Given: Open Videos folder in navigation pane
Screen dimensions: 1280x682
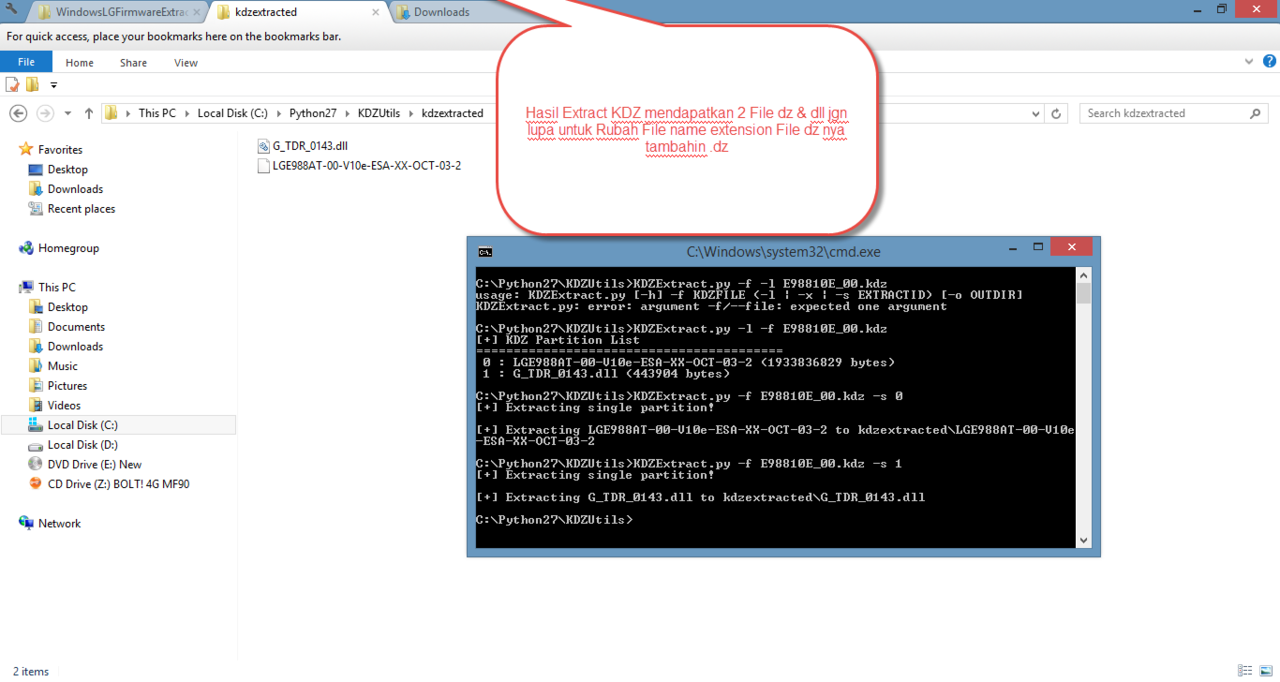Looking at the screenshot, I should pyautogui.click(x=64, y=405).
